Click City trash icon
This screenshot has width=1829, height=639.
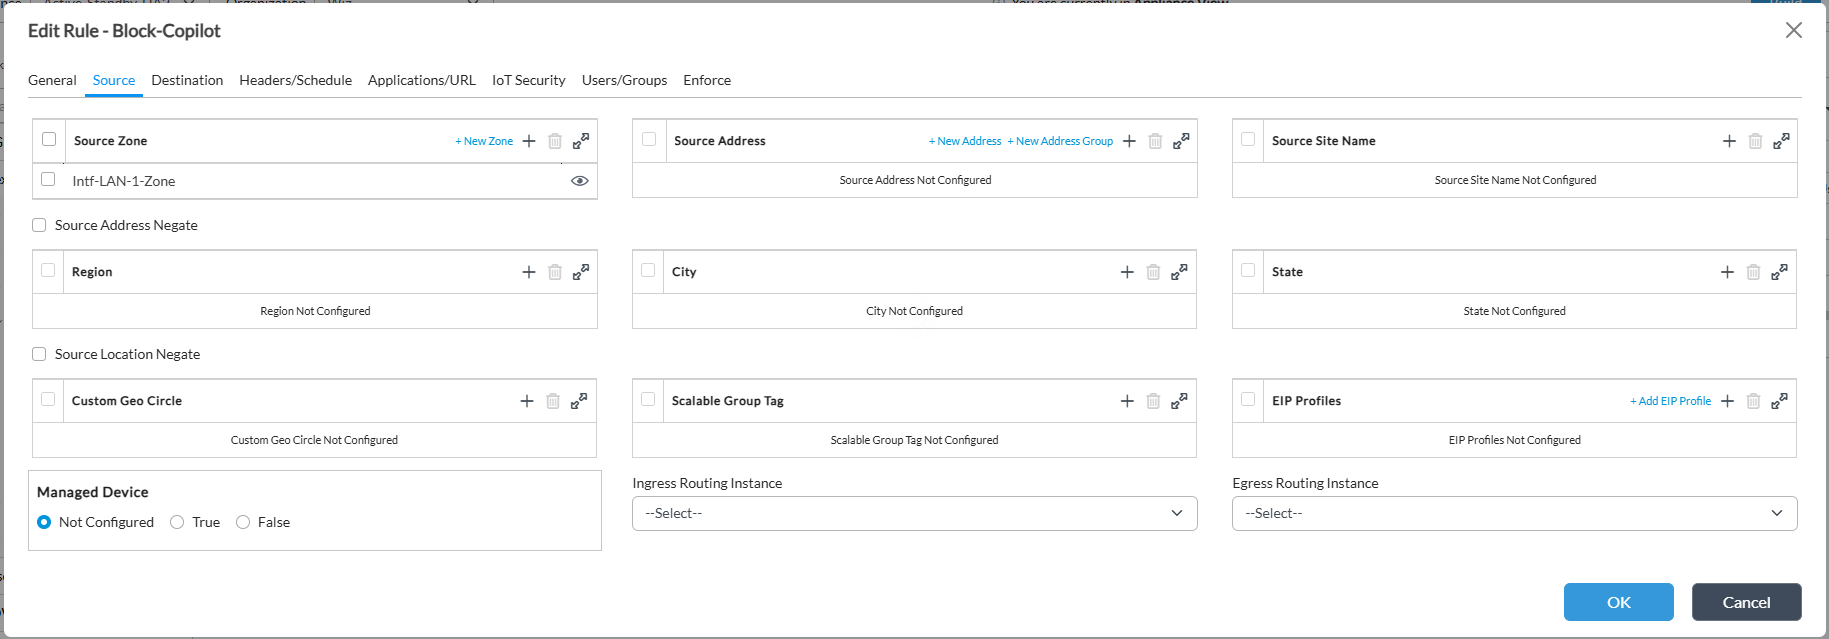click(x=1153, y=272)
